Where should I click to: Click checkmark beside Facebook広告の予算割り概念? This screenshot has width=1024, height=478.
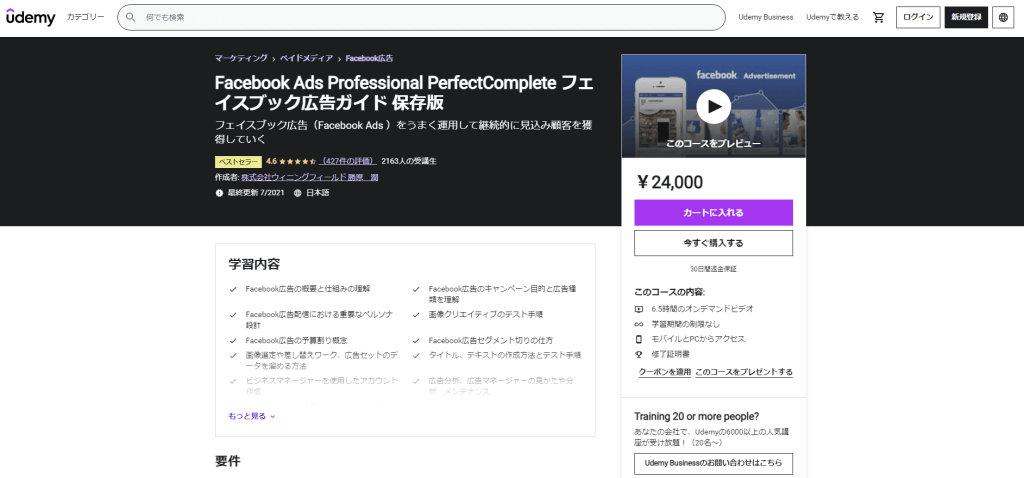coord(233,341)
